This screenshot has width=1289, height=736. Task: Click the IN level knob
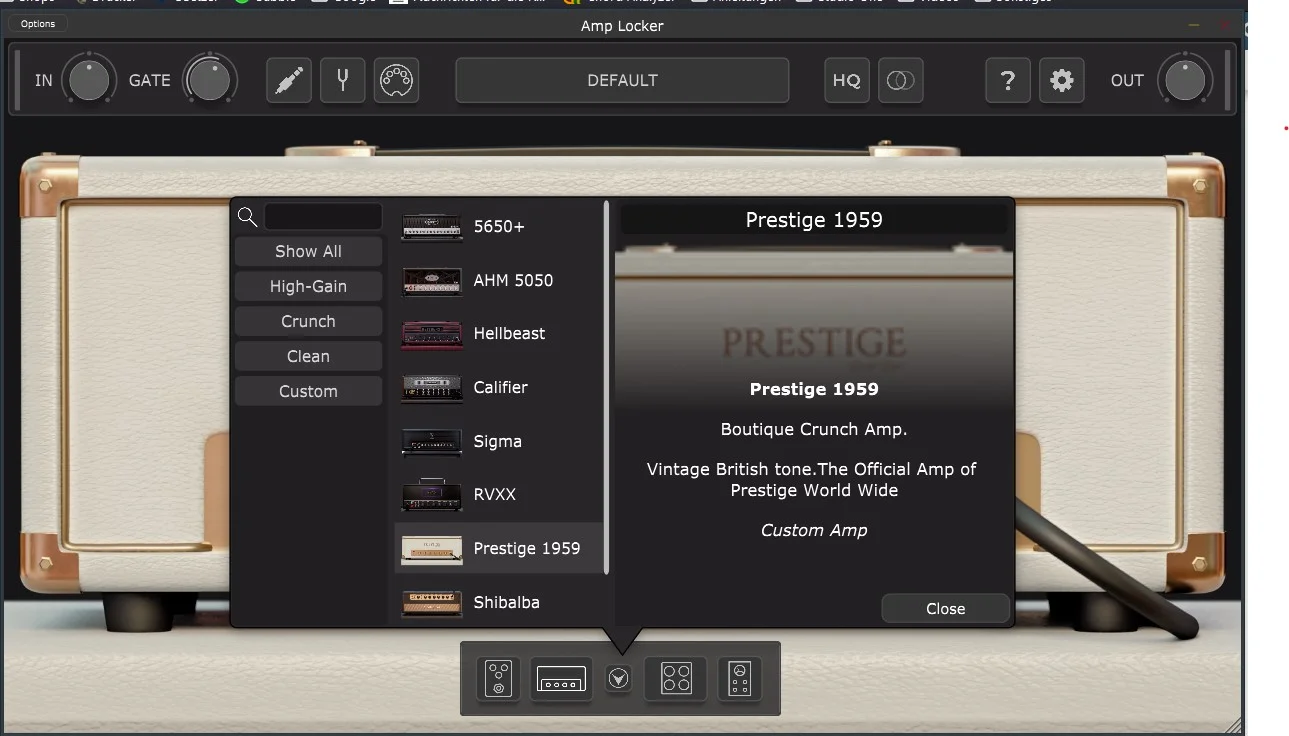tap(89, 80)
